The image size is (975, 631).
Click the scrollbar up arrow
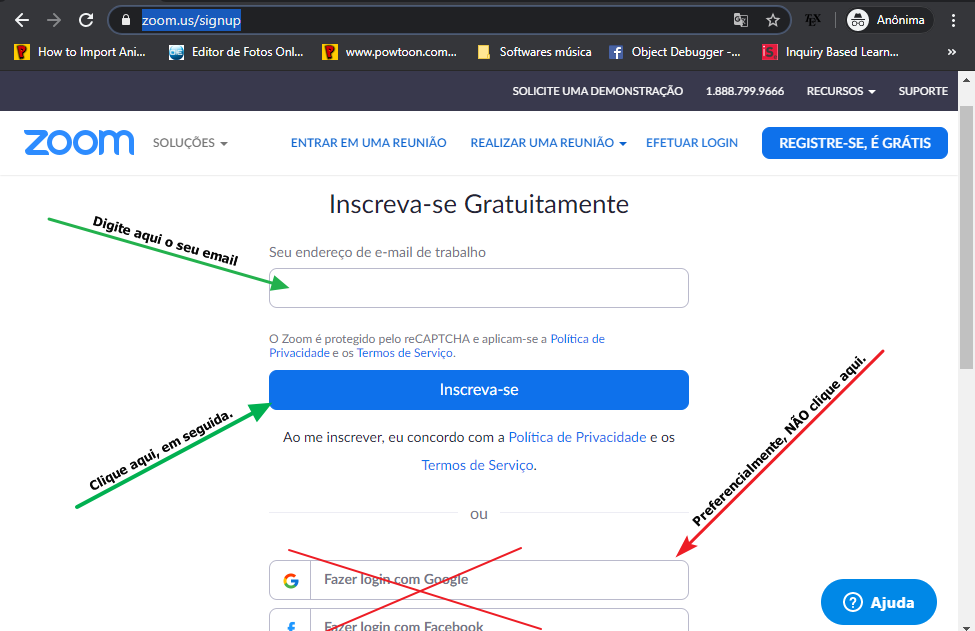pyautogui.click(x=966, y=80)
